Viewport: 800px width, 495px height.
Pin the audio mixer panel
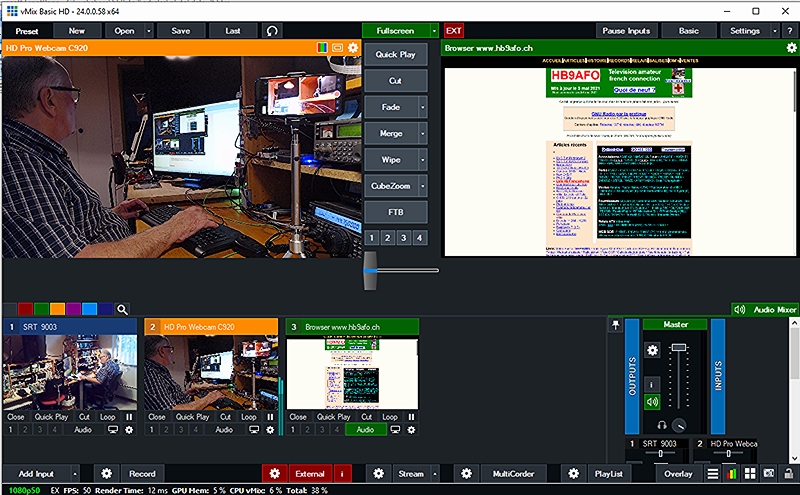click(x=616, y=325)
